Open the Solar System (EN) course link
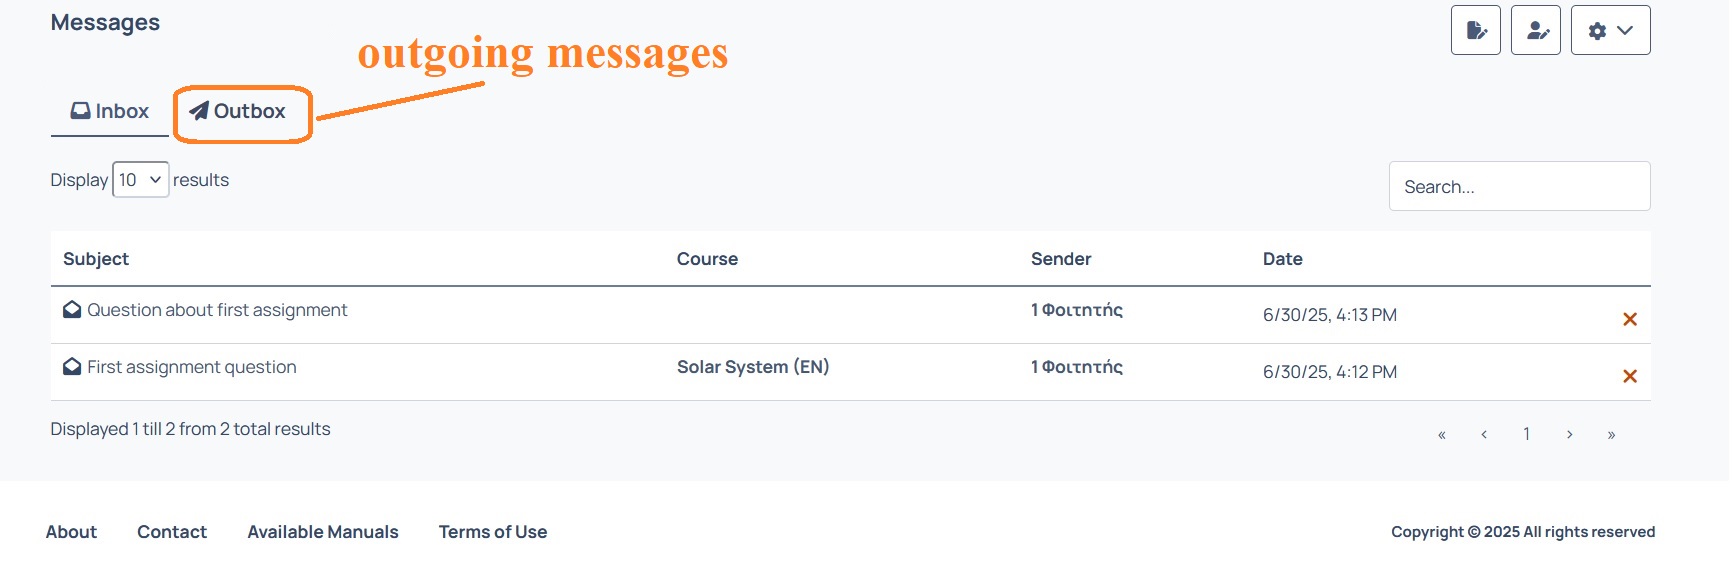Viewport: 1732px width, 571px height. pyautogui.click(x=753, y=367)
